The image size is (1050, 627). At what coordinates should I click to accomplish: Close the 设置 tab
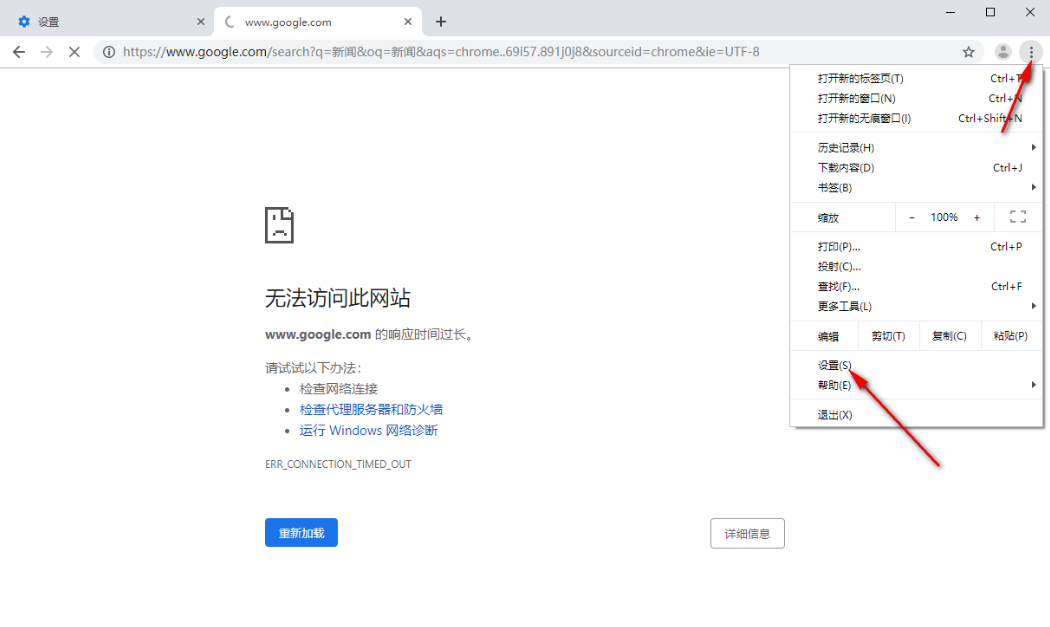click(200, 21)
